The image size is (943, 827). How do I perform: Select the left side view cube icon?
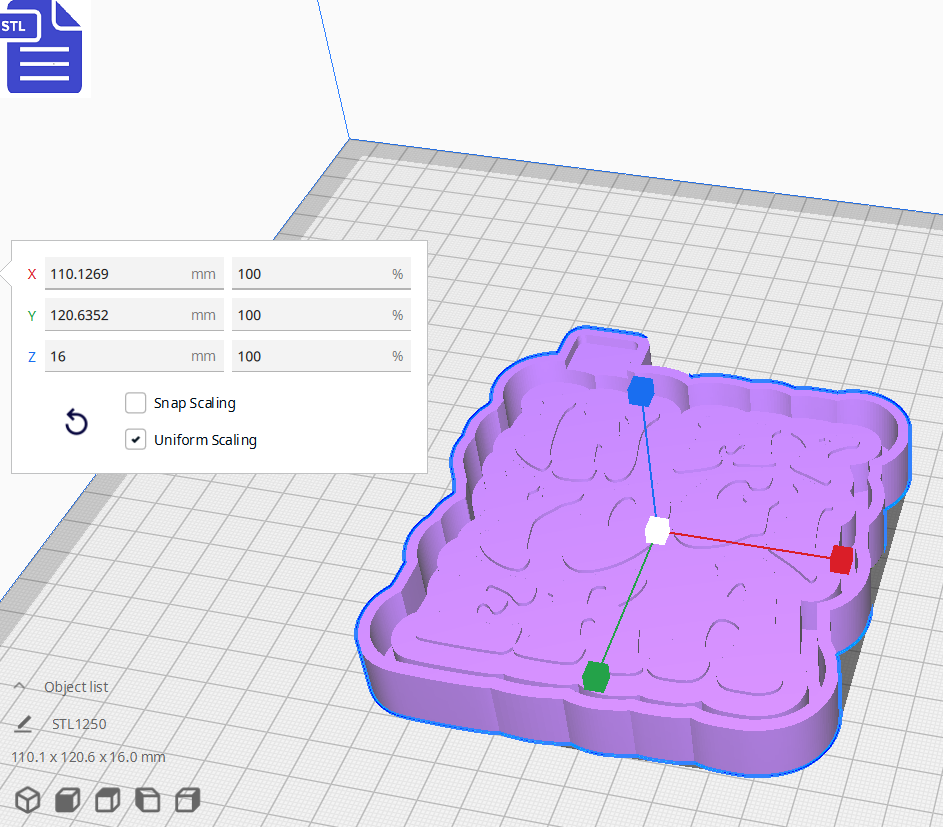pos(147,800)
